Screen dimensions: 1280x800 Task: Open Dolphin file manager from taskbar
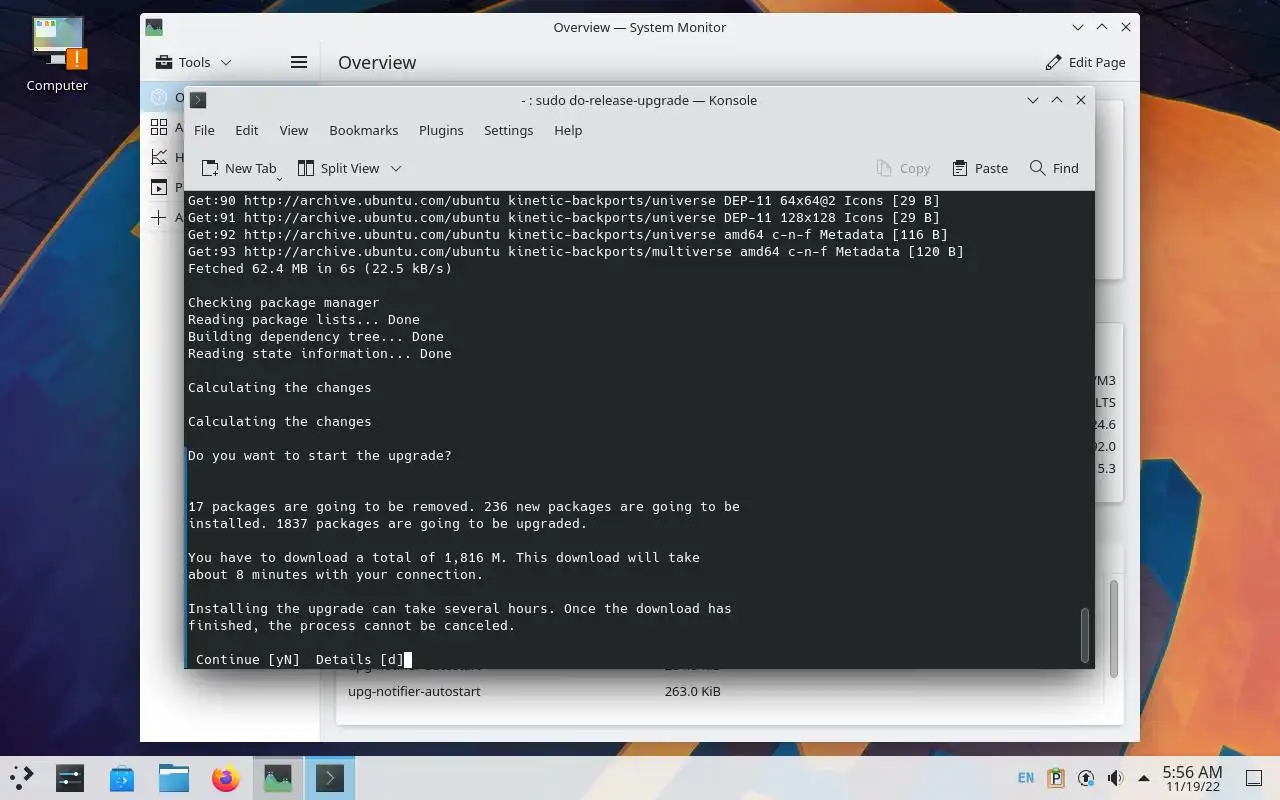click(x=174, y=777)
